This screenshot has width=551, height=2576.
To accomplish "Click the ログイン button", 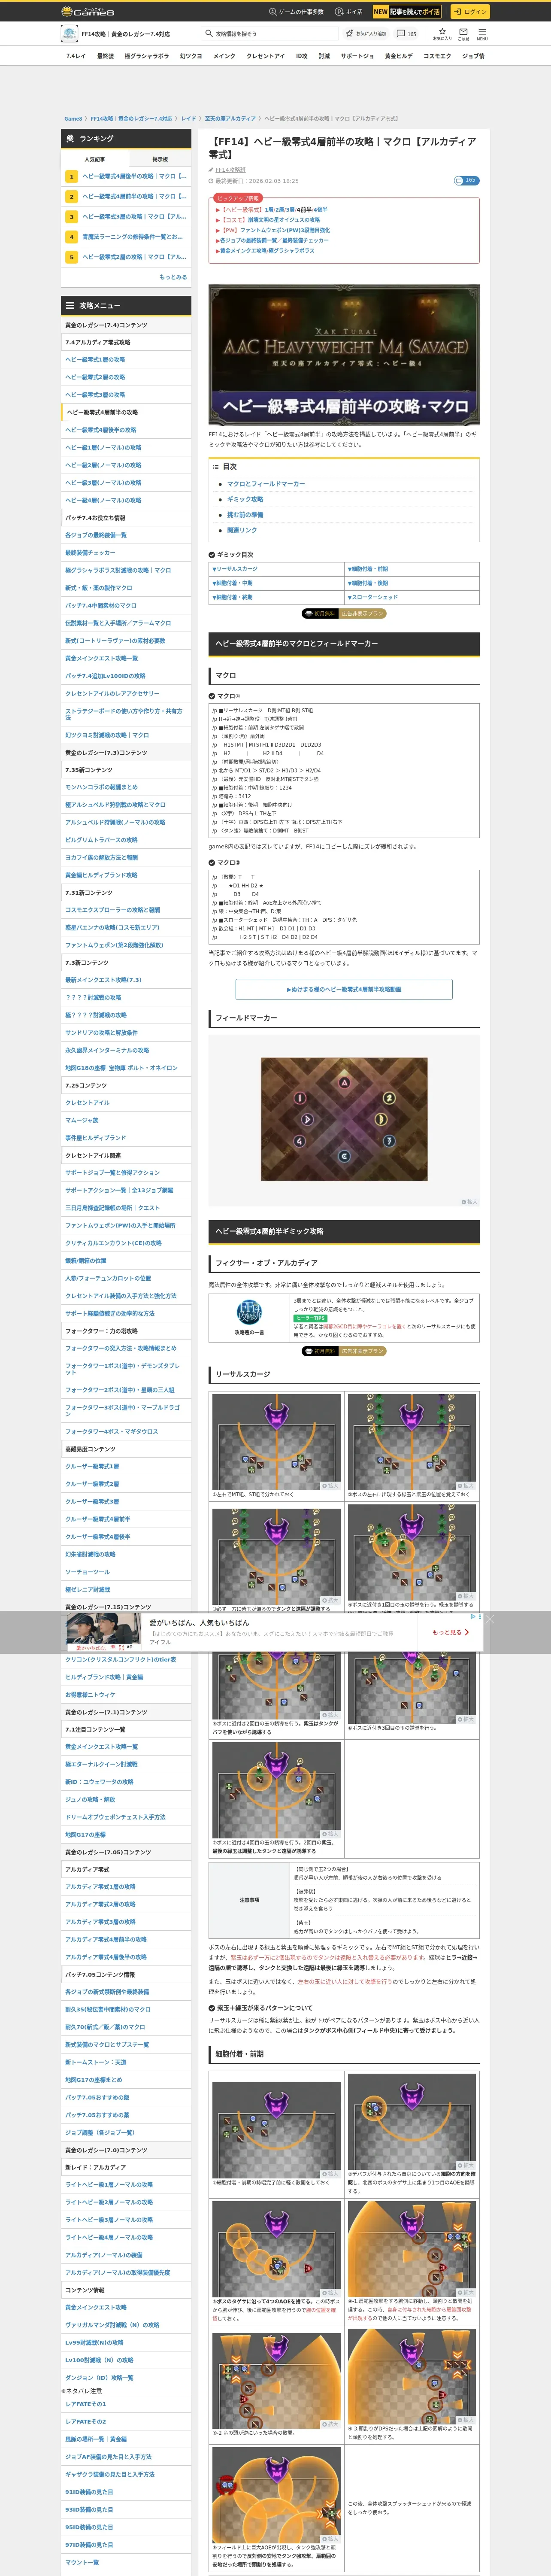I will point(469,12).
